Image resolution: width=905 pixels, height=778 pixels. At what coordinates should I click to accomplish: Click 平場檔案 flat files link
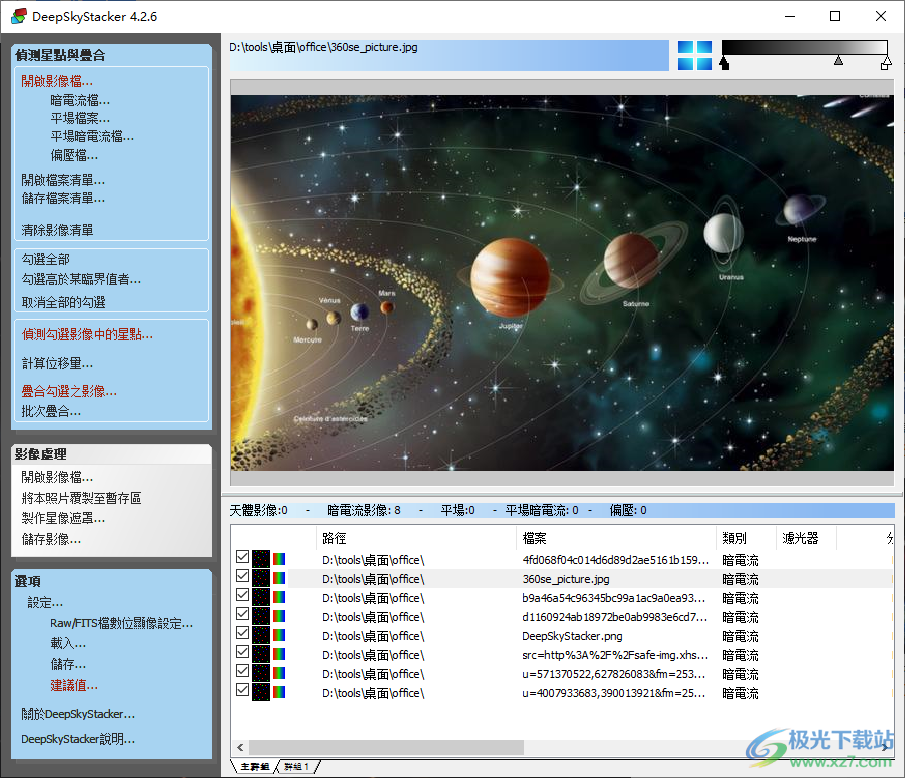pos(80,118)
